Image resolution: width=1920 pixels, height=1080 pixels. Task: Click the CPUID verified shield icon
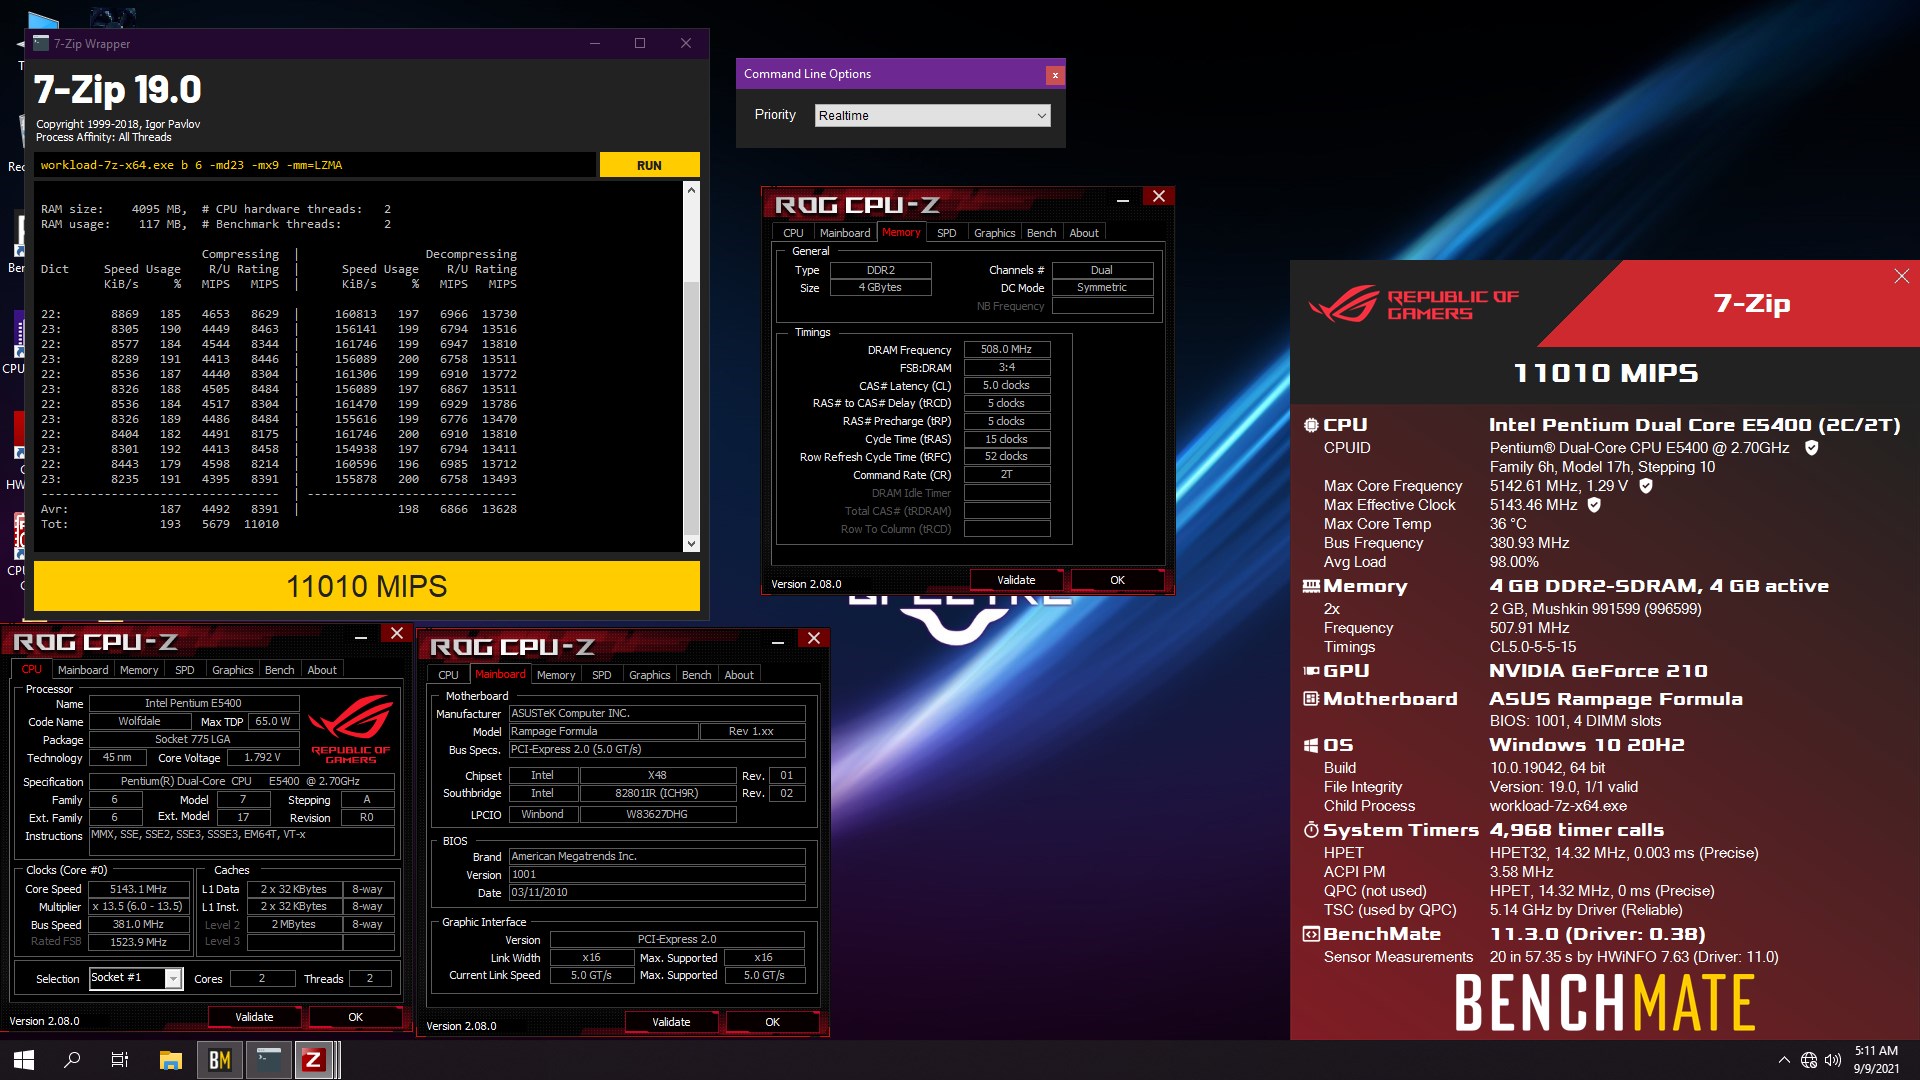(1811, 448)
